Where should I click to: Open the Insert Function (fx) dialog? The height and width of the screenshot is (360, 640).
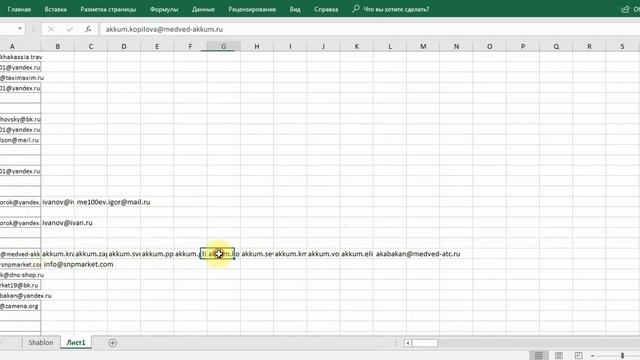[88, 29]
